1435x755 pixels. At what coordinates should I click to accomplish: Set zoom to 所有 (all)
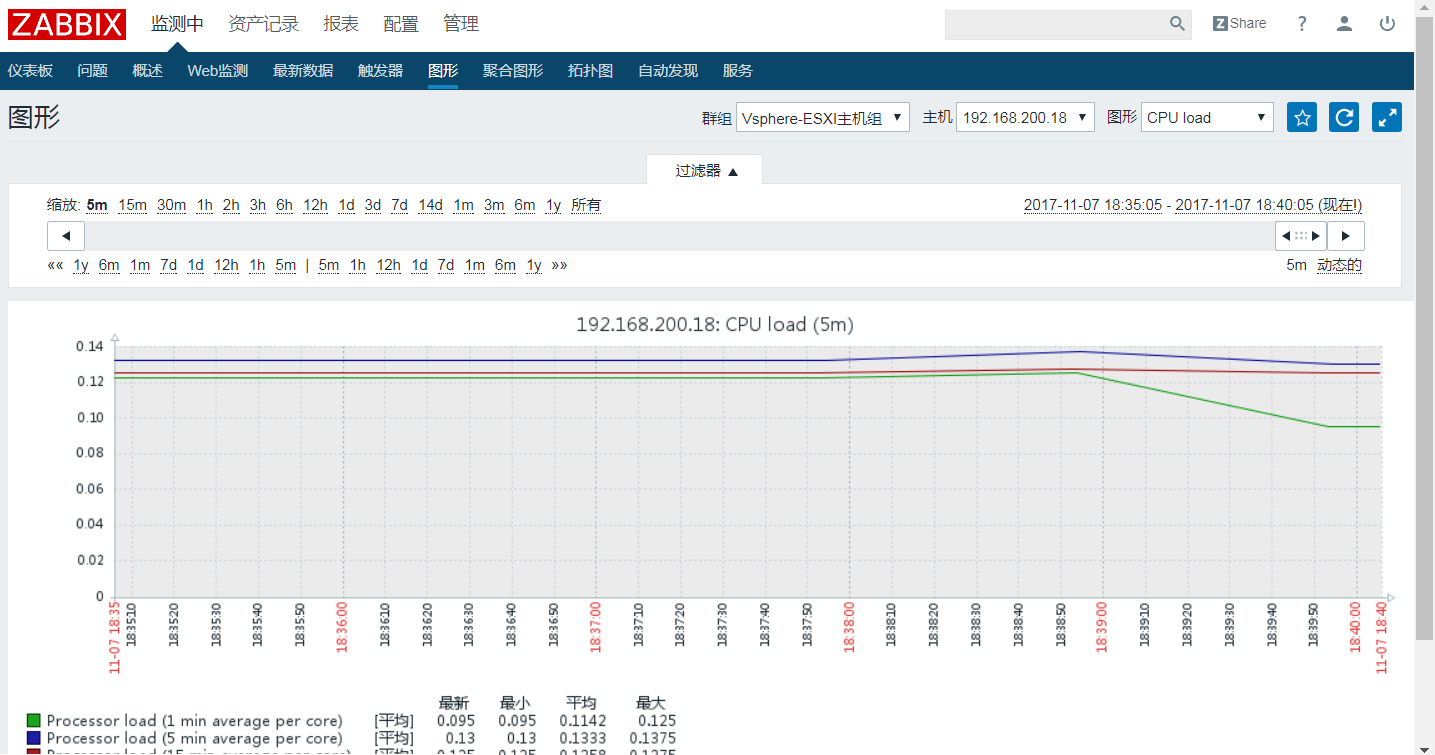586,205
